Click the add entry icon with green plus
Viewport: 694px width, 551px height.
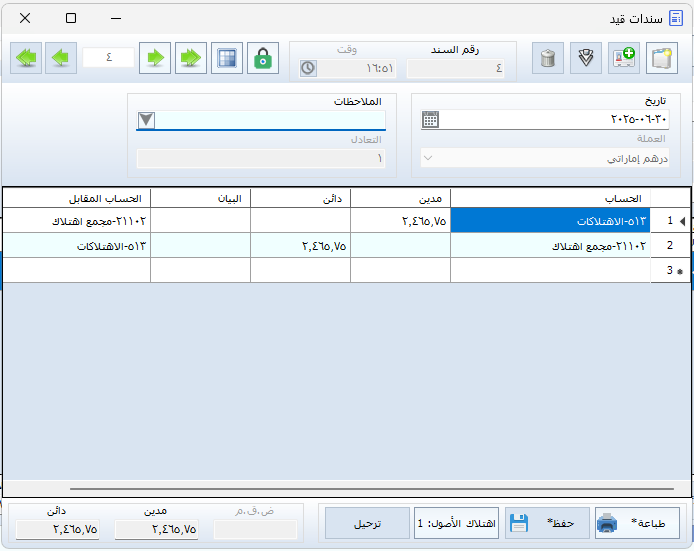[623, 58]
